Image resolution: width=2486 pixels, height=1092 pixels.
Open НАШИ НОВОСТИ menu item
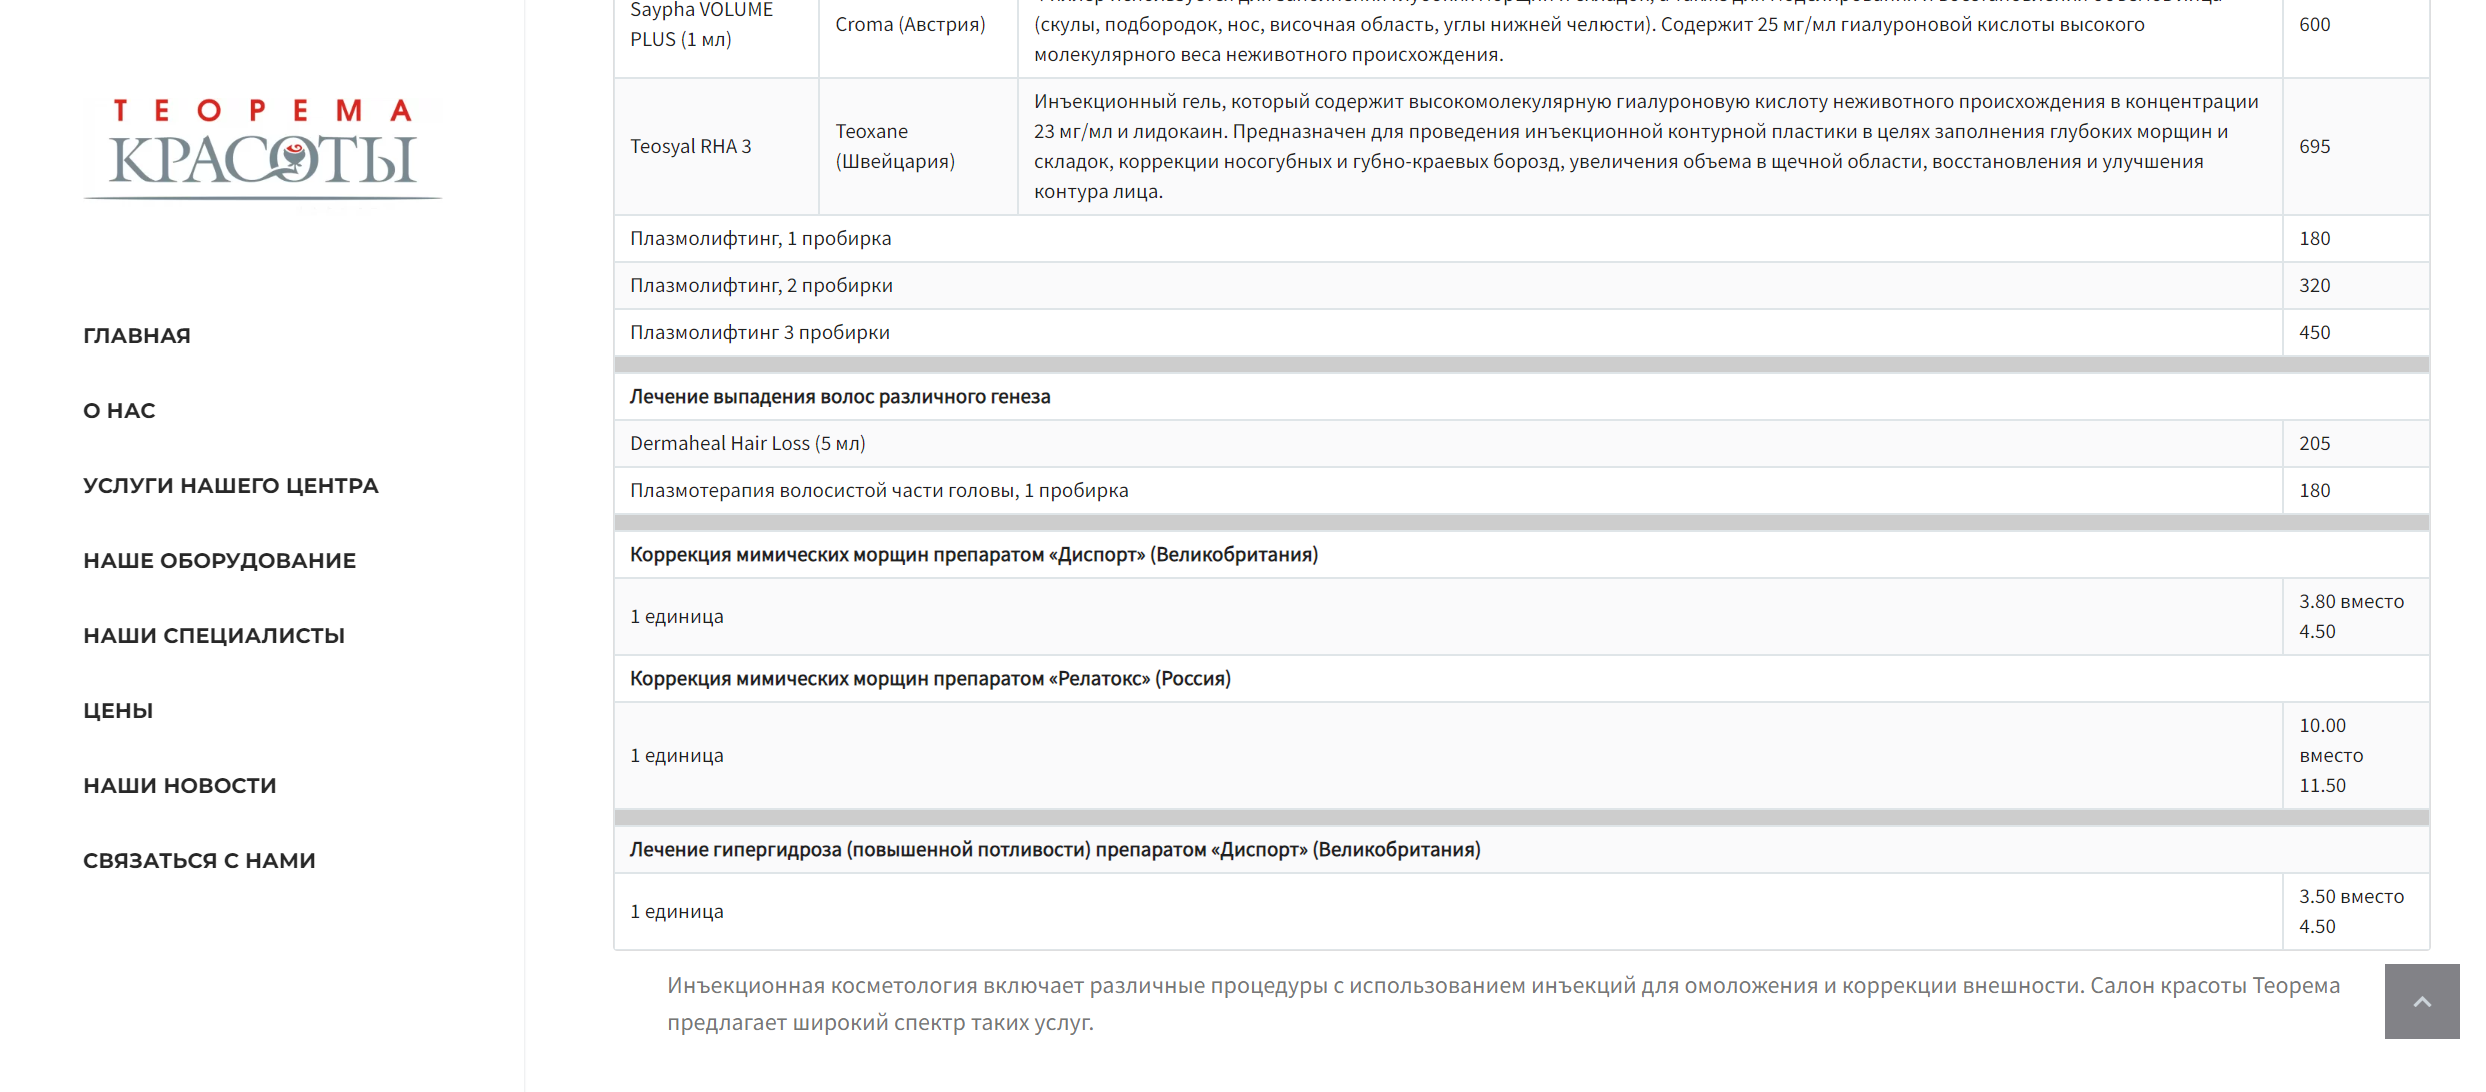click(180, 786)
